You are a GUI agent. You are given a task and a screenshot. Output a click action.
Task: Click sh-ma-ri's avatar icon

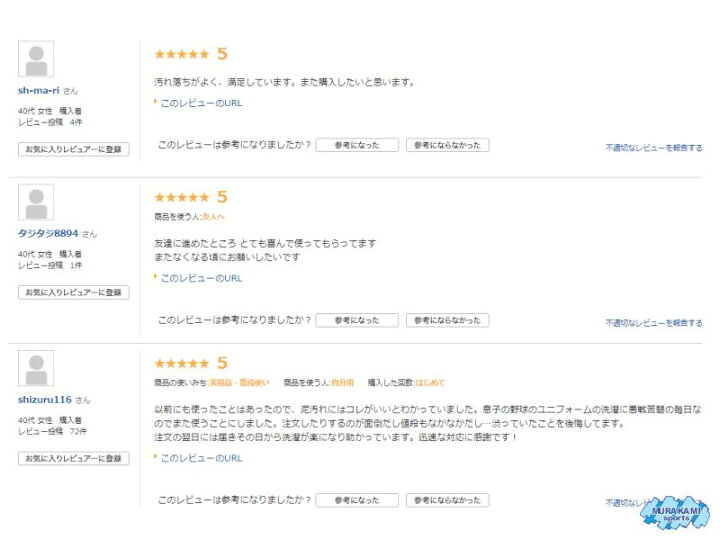tap(36, 59)
